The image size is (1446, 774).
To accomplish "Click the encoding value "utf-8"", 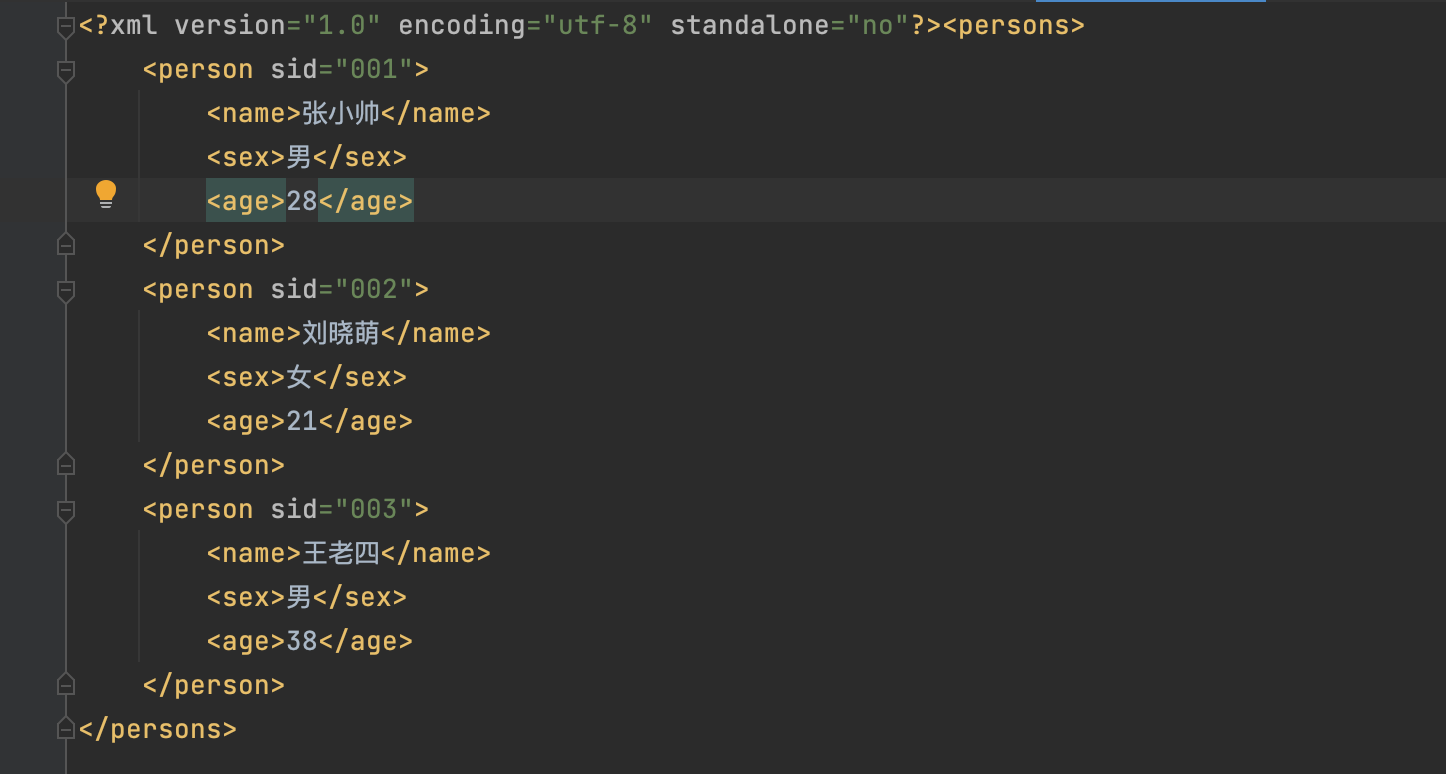I will coord(598,26).
